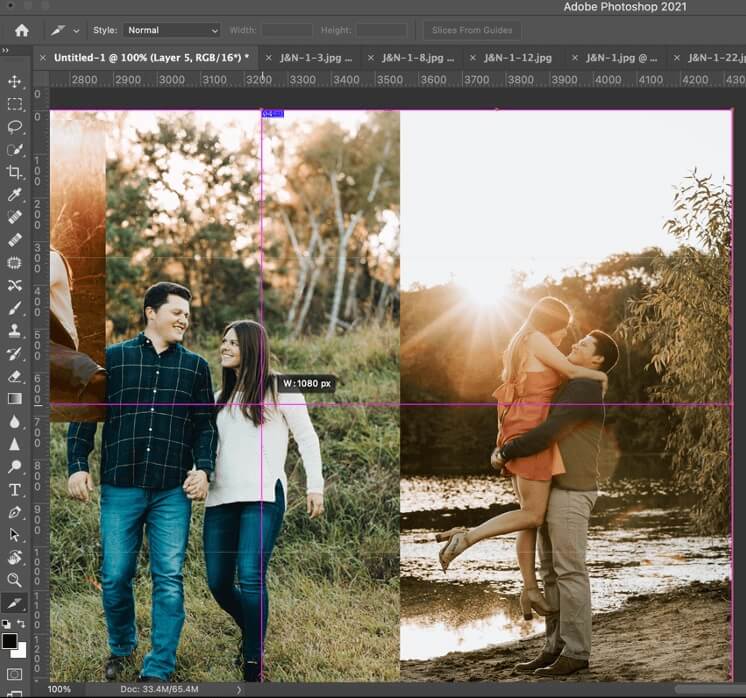This screenshot has height=698, width=746.
Task: Close the J&N-1.jpg tab
Action: (x=575, y=58)
